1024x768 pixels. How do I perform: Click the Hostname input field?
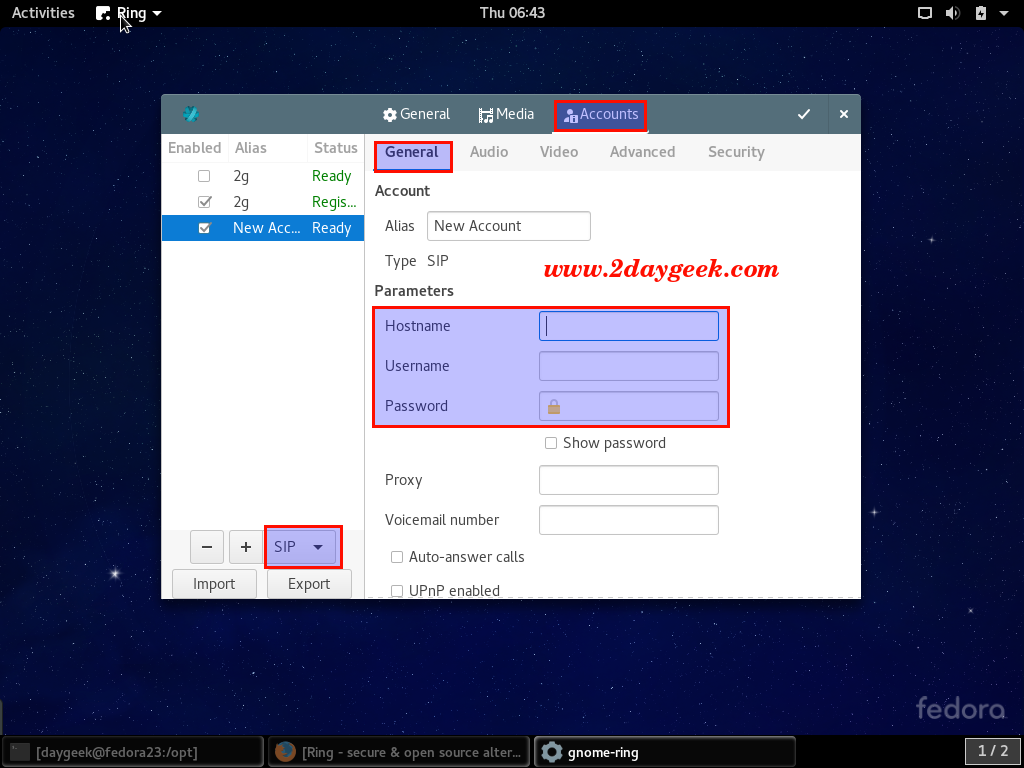click(629, 326)
